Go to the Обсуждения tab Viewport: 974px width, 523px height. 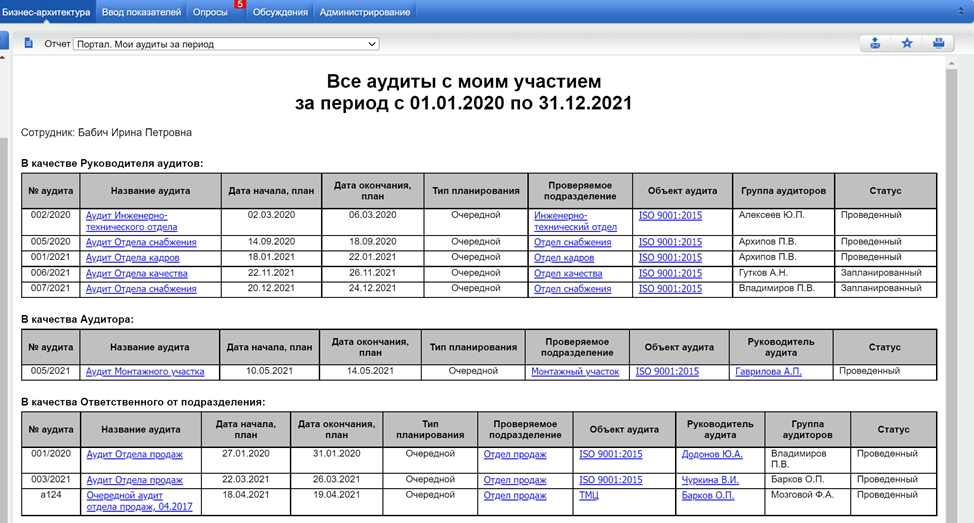point(280,12)
